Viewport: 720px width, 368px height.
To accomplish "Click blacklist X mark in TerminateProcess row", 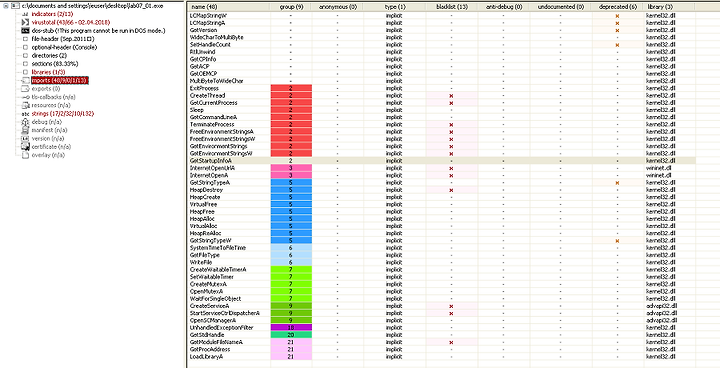I will click(x=451, y=125).
